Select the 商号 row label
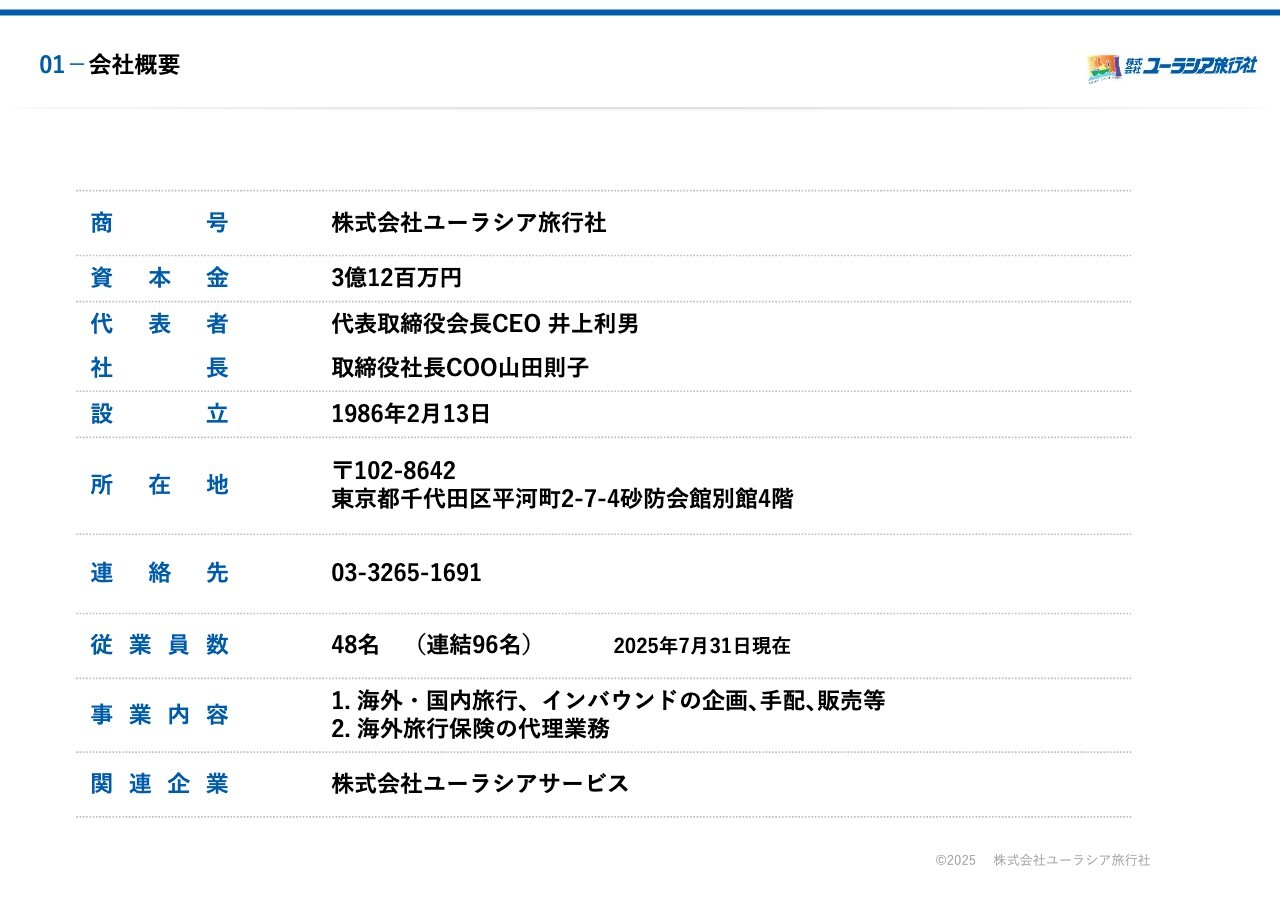The width and height of the screenshot is (1280, 905). pos(159,223)
